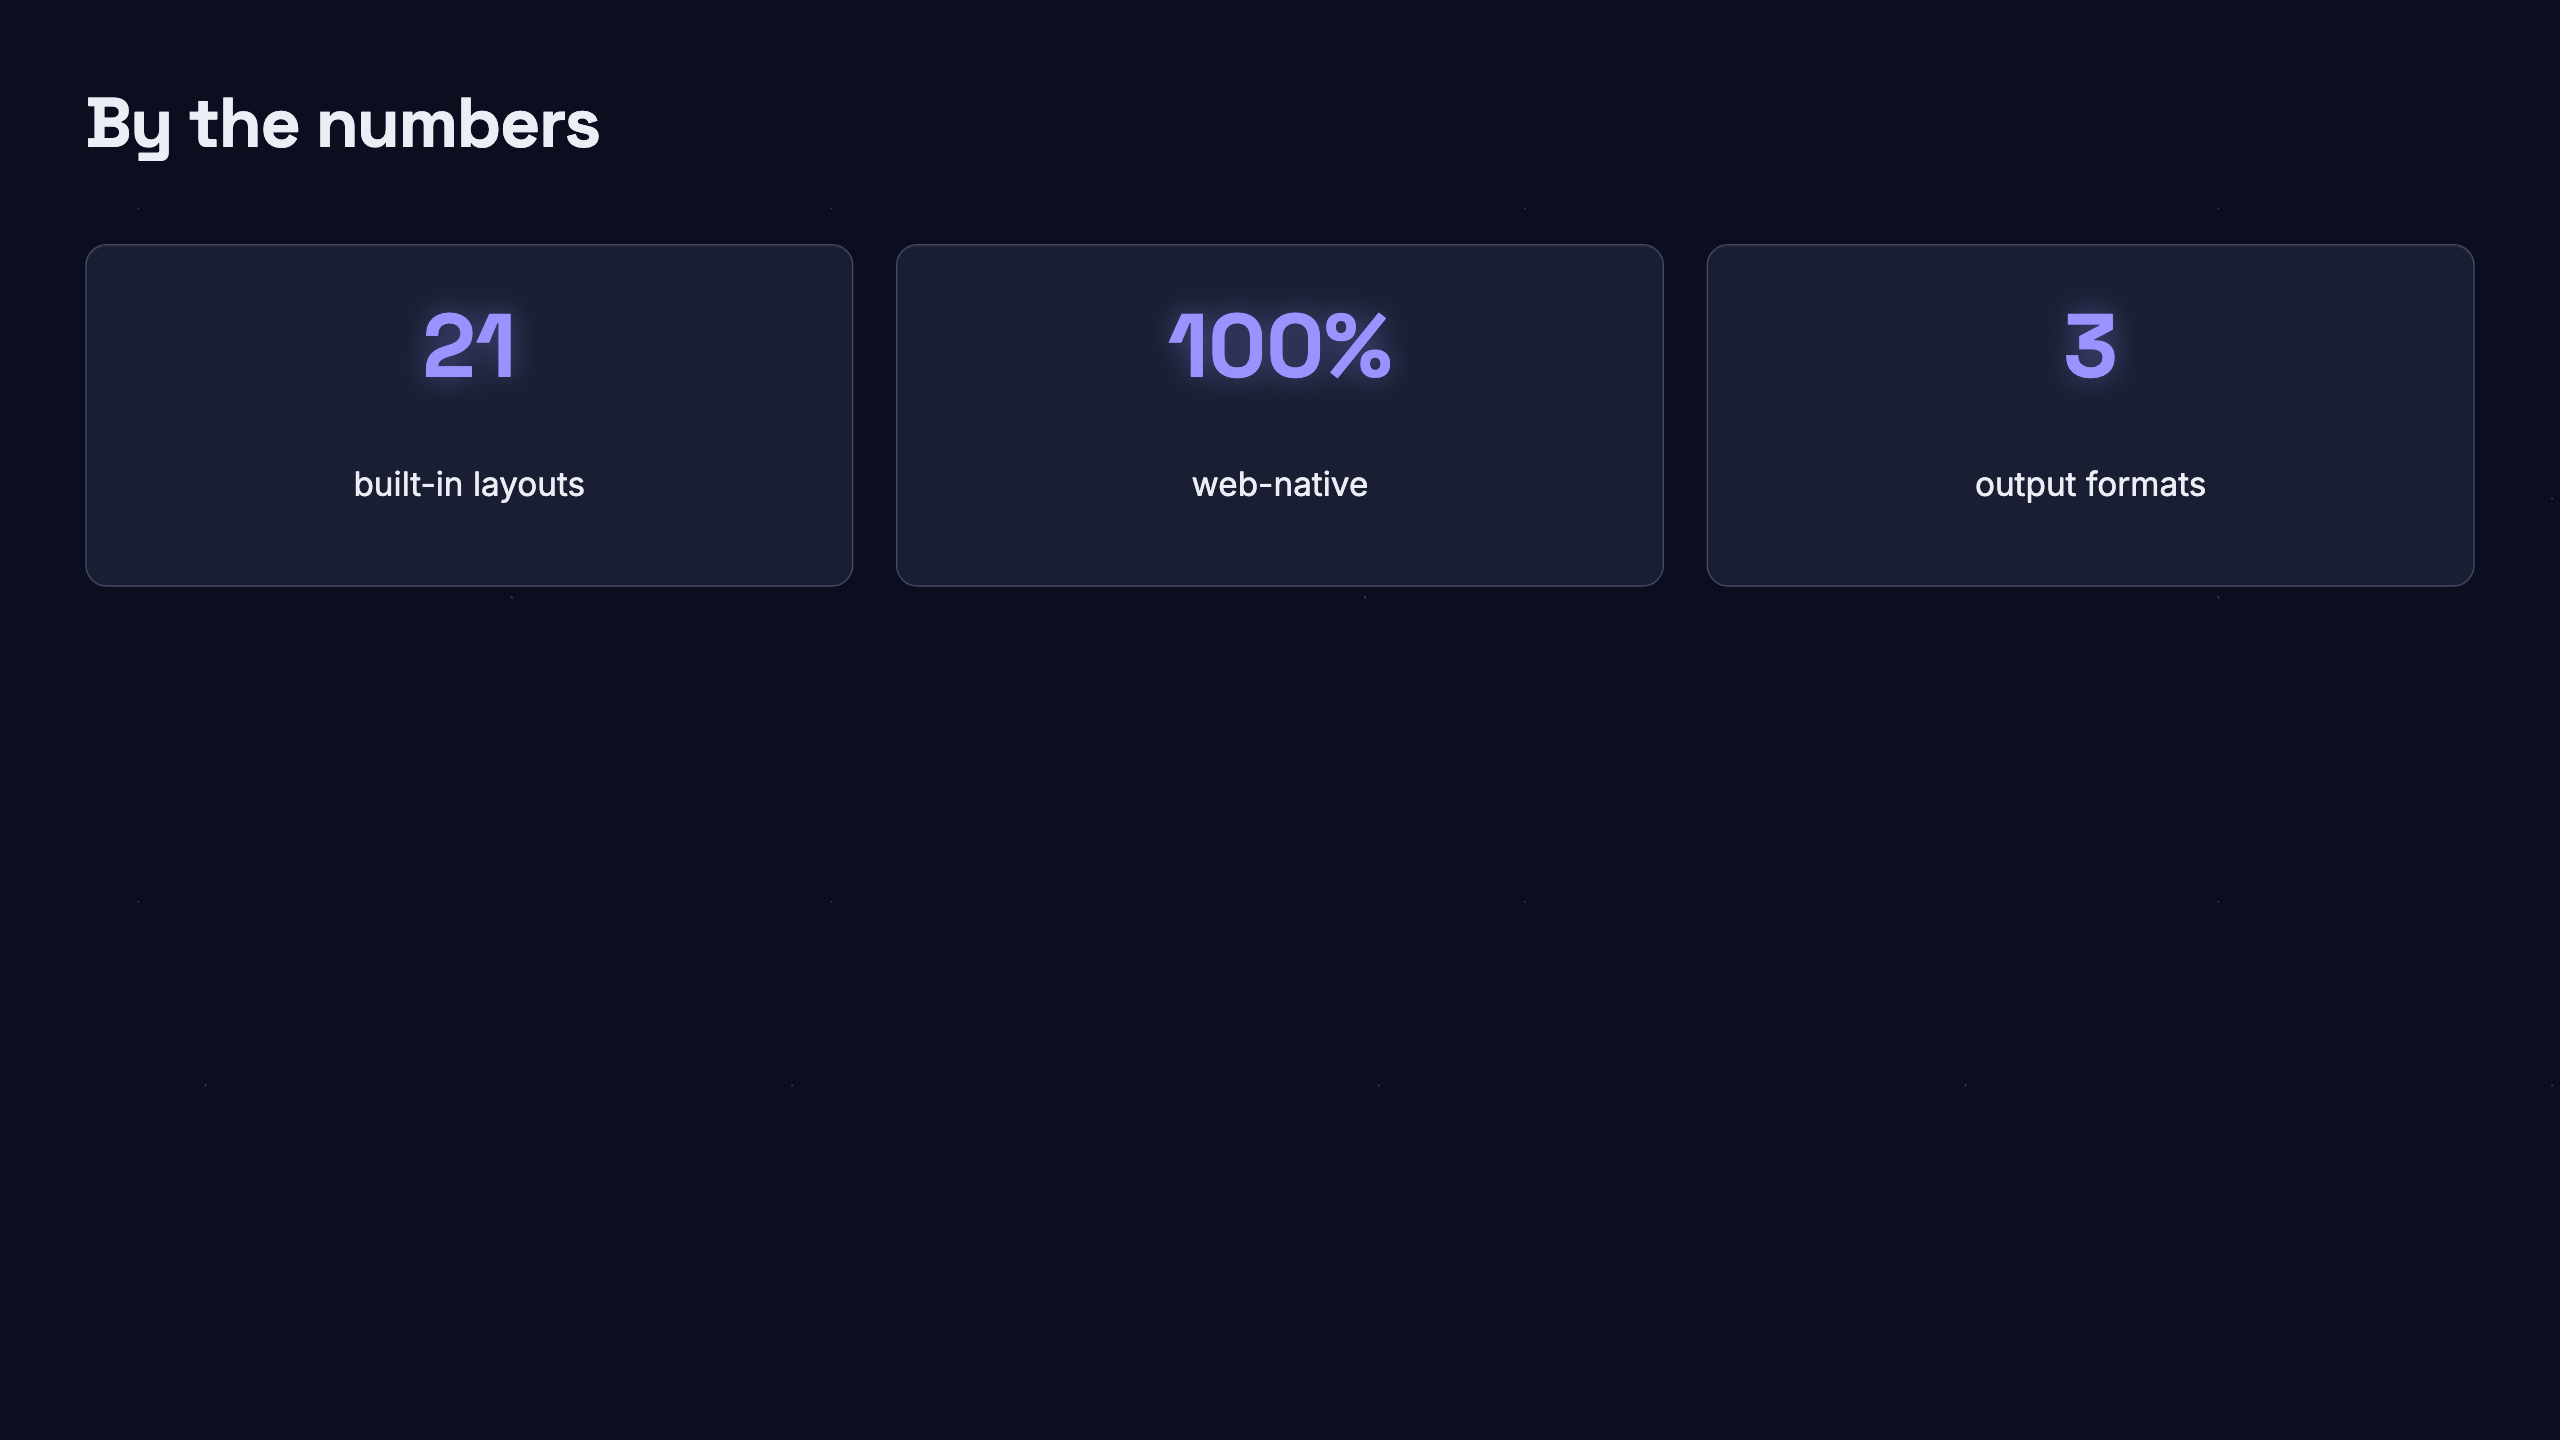Click the large number 21
Image resolution: width=2560 pixels, height=1440 pixels.
[469, 346]
